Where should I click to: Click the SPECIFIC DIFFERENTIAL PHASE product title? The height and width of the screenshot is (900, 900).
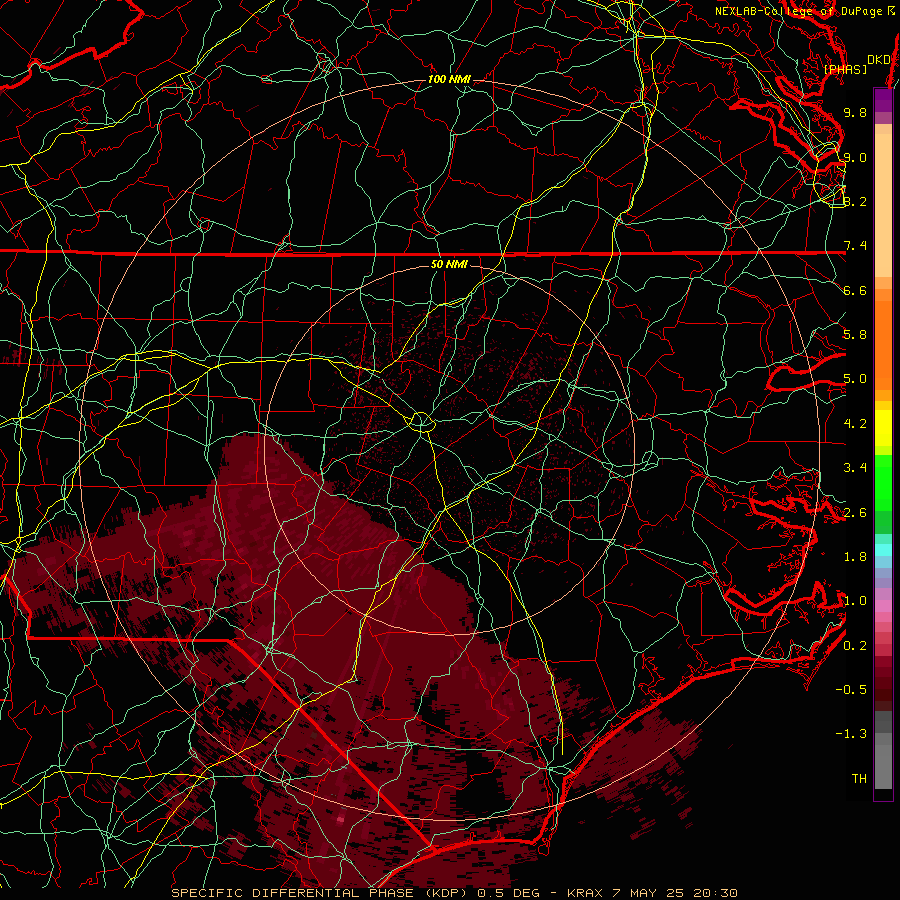click(x=292, y=893)
